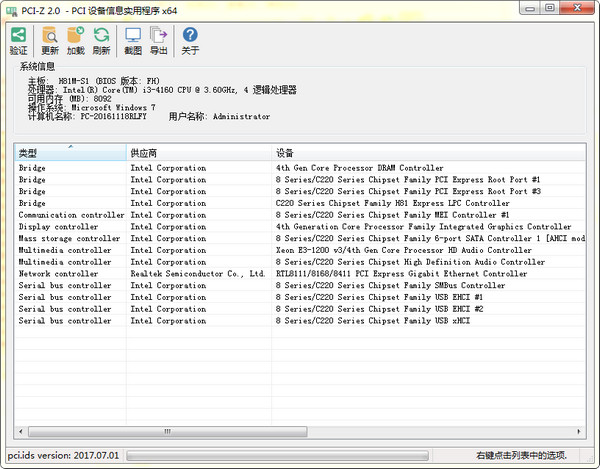Select the 4th Gen Core Processor DRAM Controller row
This screenshot has height=469, width=600.
[300, 168]
